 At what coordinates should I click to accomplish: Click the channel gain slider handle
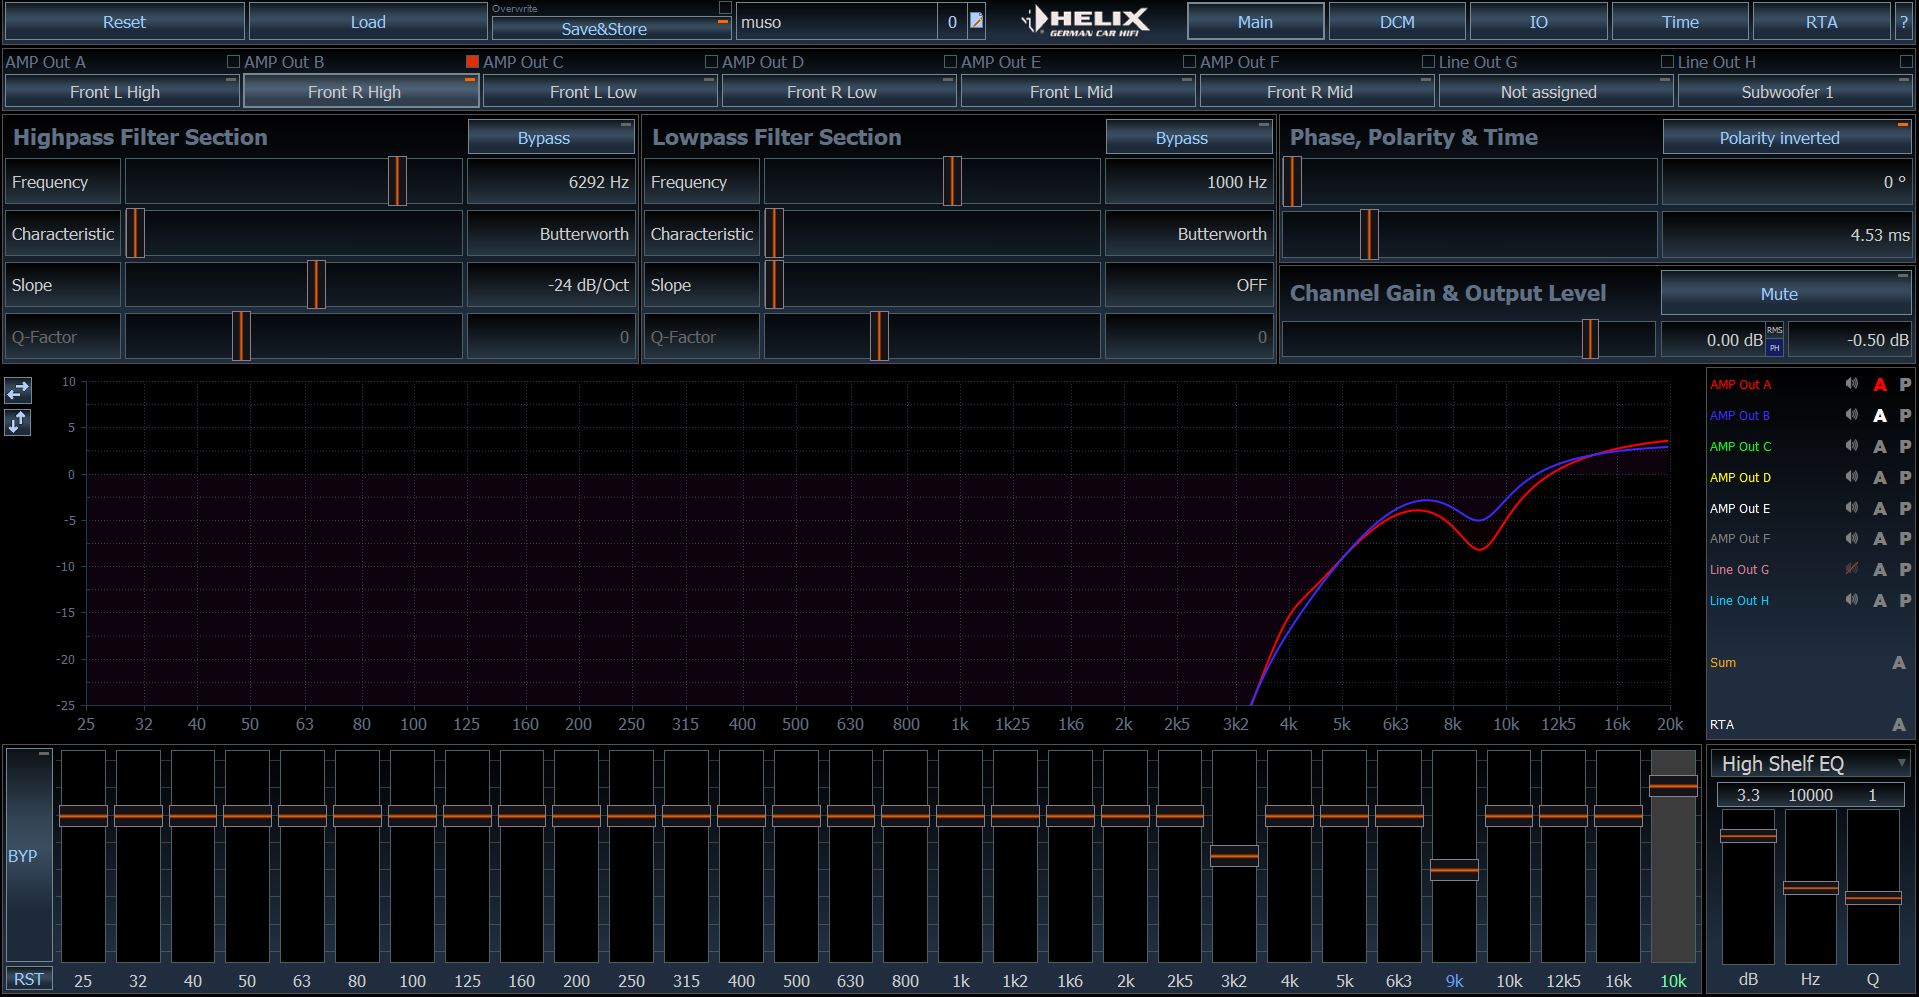1589,339
